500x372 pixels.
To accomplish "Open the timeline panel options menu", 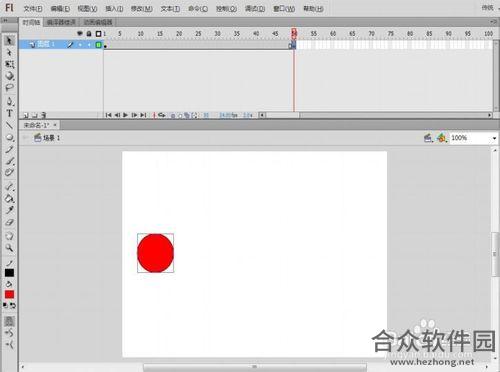I will click(x=494, y=22).
